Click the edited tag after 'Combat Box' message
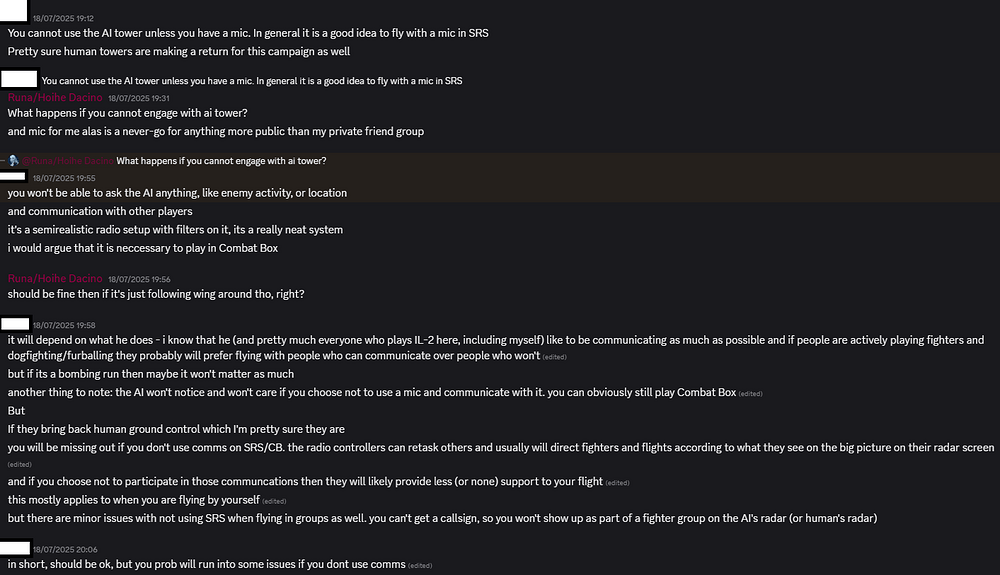The image size is (1000, 575). [x=750, y=394]
